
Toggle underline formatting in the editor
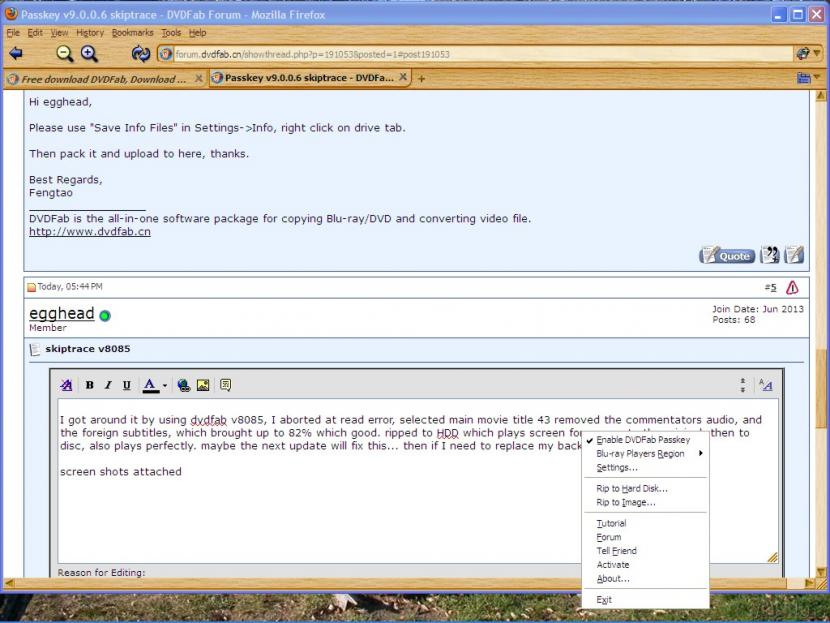pyautogui.click(x=127, y=385)
